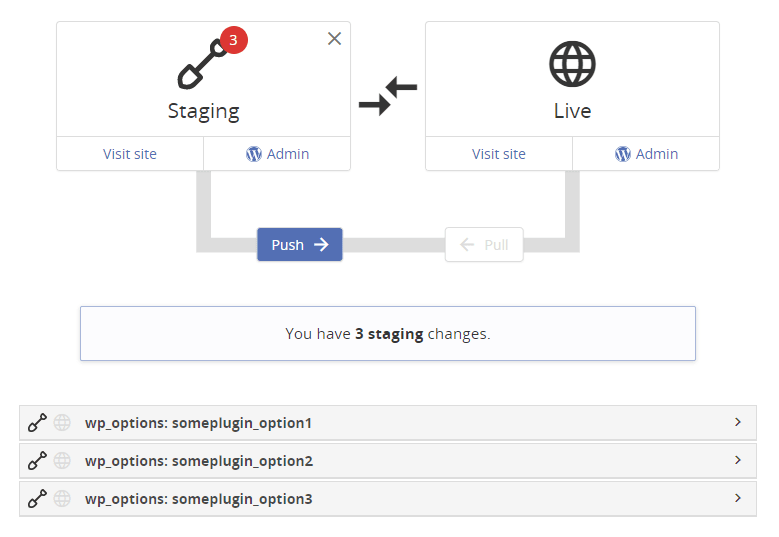The width and height of the screenshot is (779, 537).
Task: Expand the someplugin_option1 row chevron
Action: pyautogui.click(x=738, y=422)
